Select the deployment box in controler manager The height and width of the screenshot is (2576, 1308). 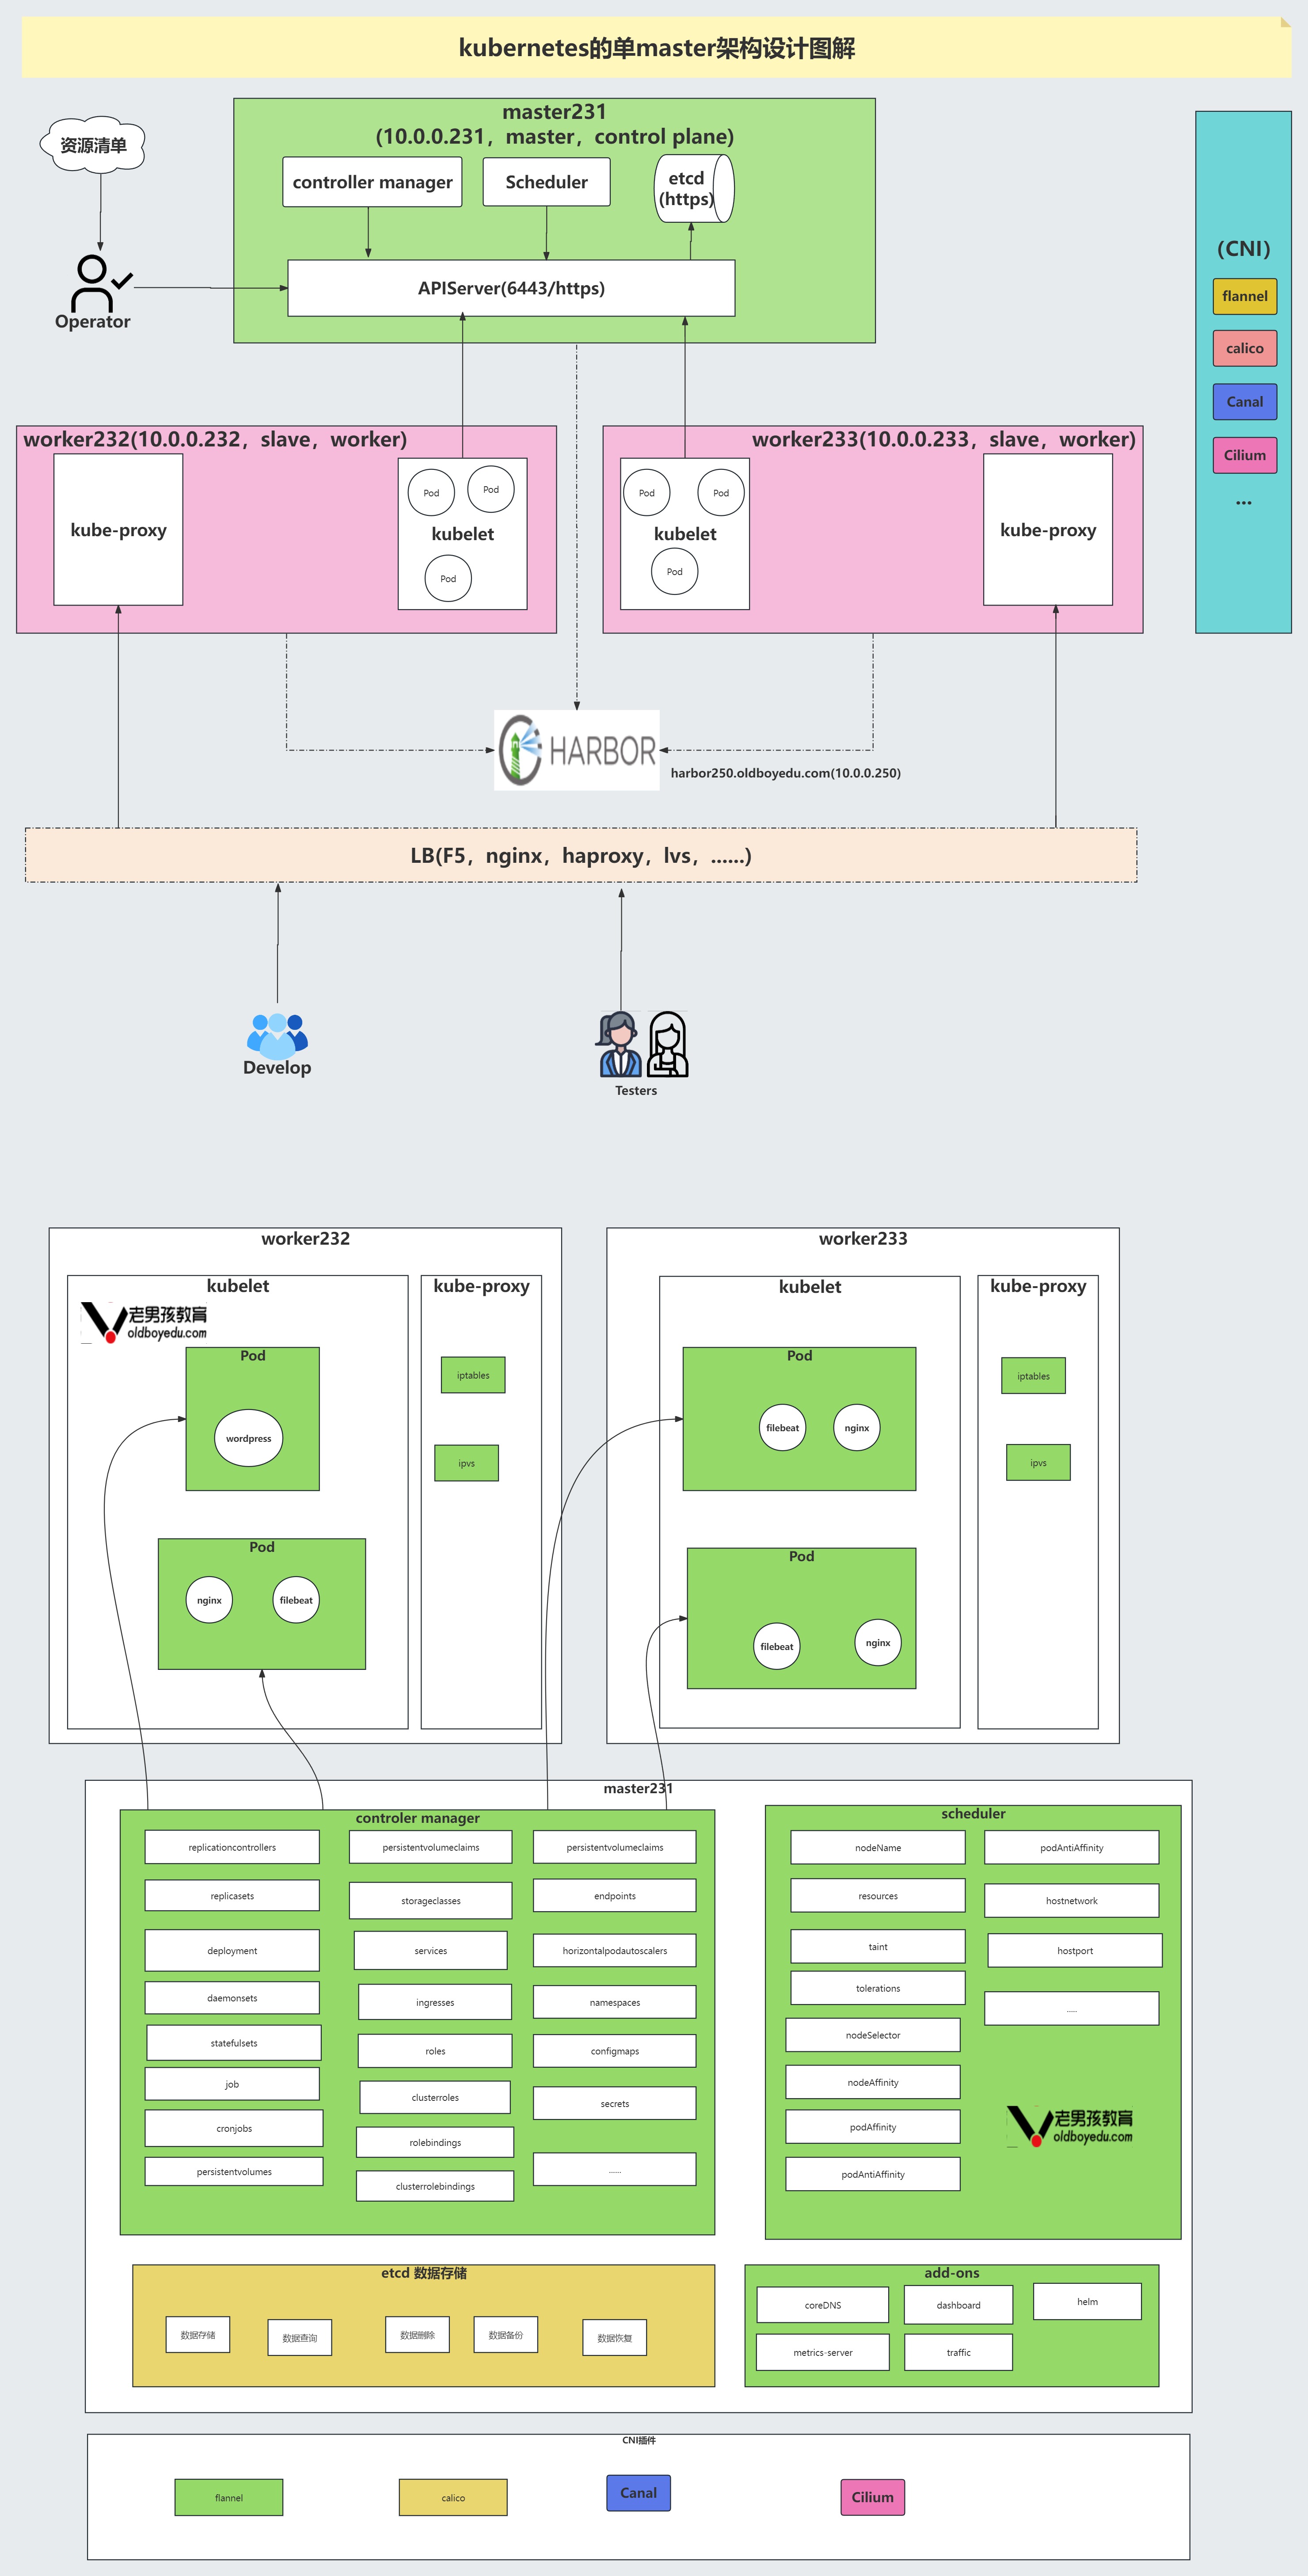click(232, 1950)
